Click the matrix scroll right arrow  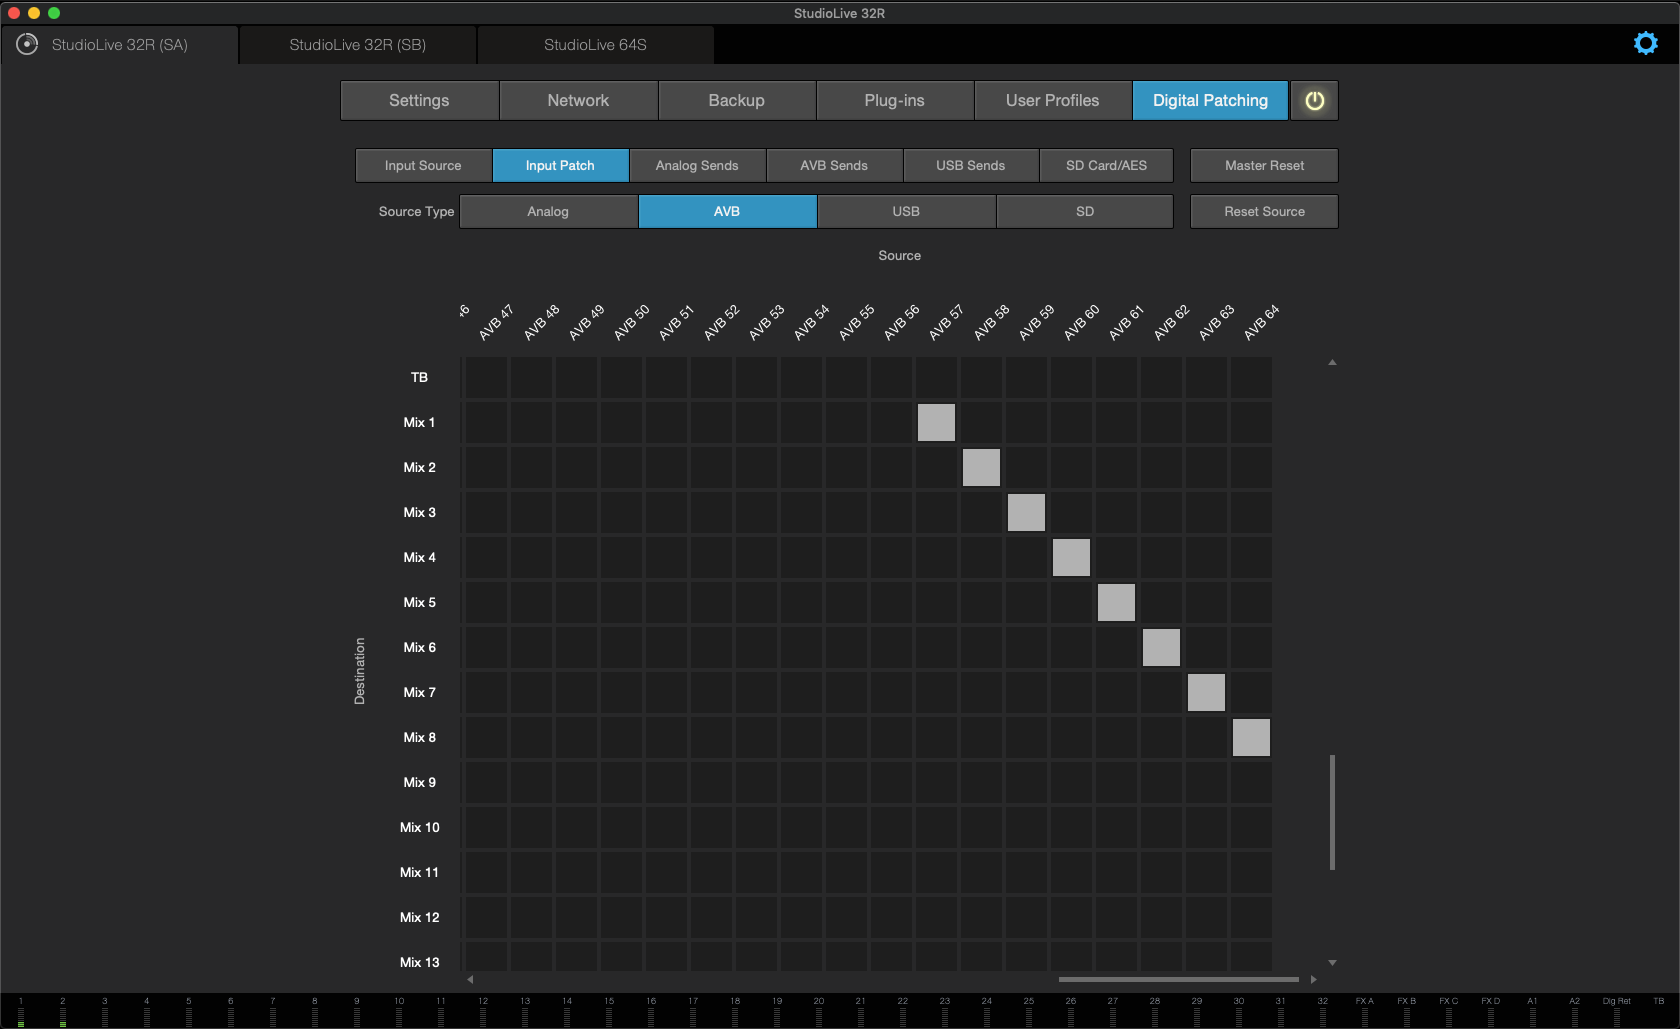(x=1313, y=979)
